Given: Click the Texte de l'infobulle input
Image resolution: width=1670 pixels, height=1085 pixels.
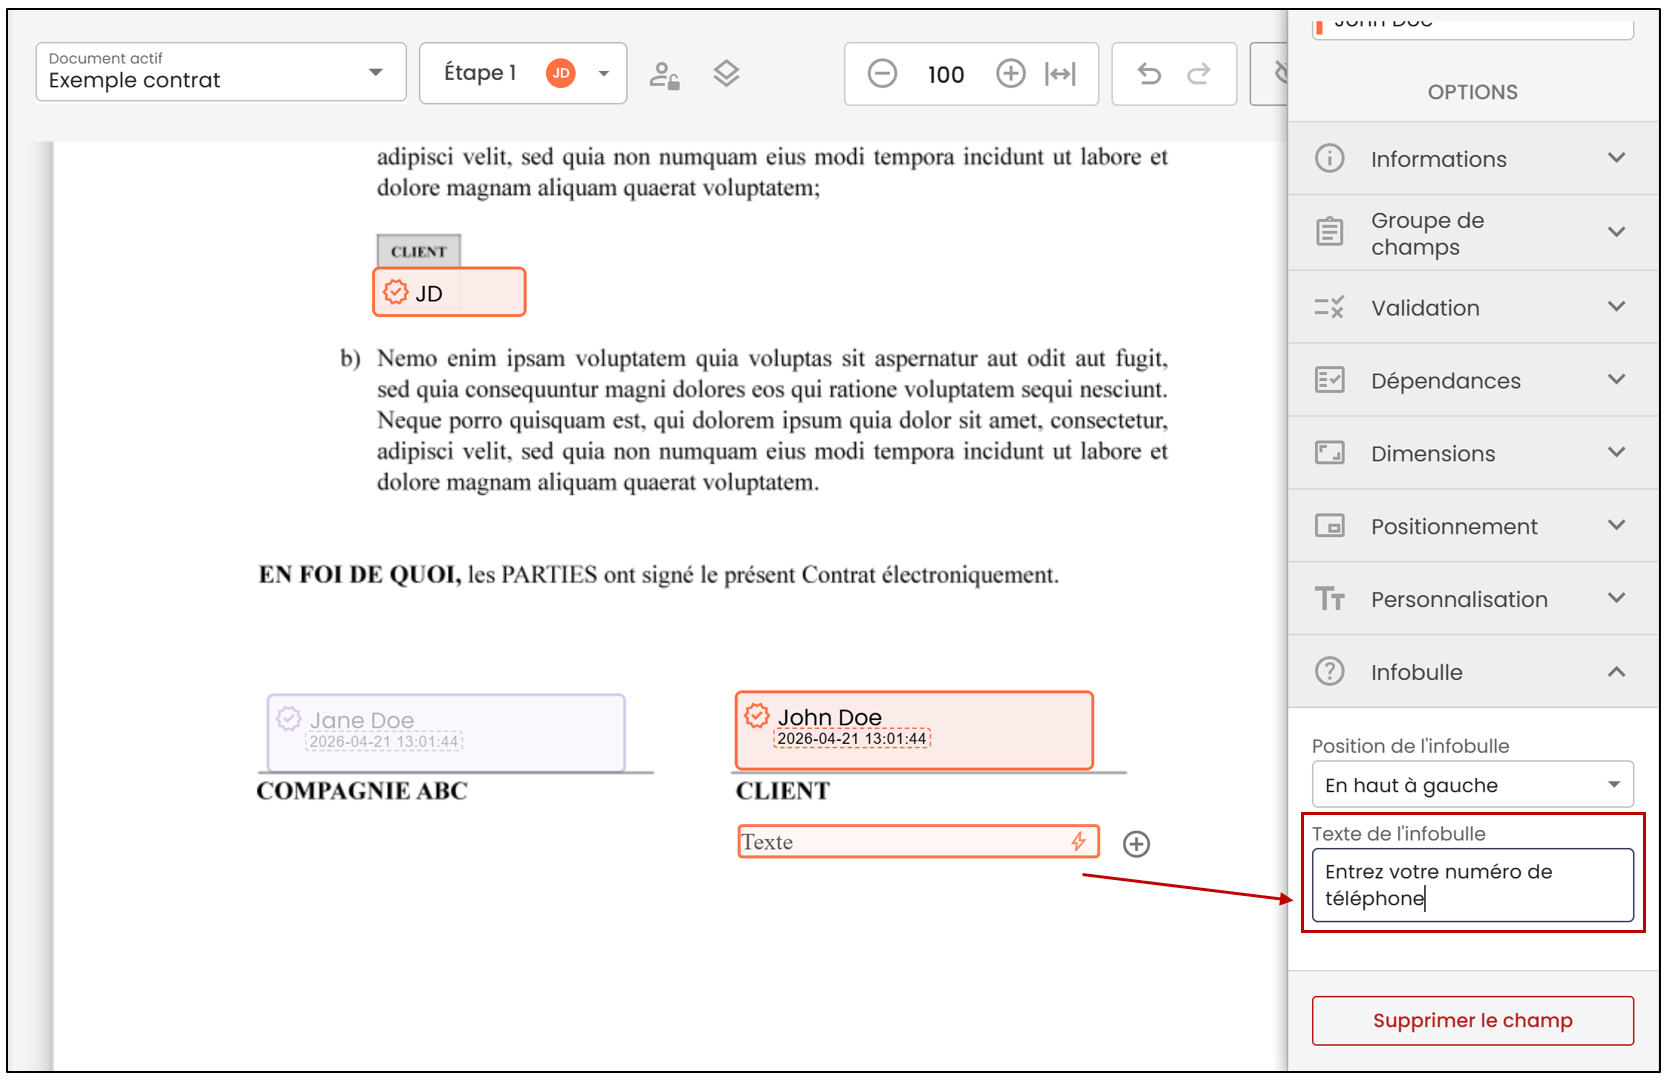Looking at the screenshot, I should [1472, 885].
